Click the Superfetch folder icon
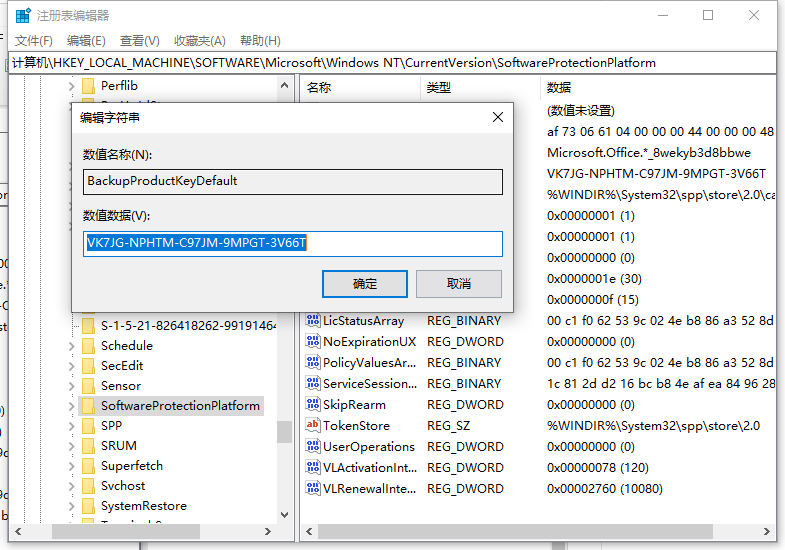785x550 pixels. pos(88,466)
